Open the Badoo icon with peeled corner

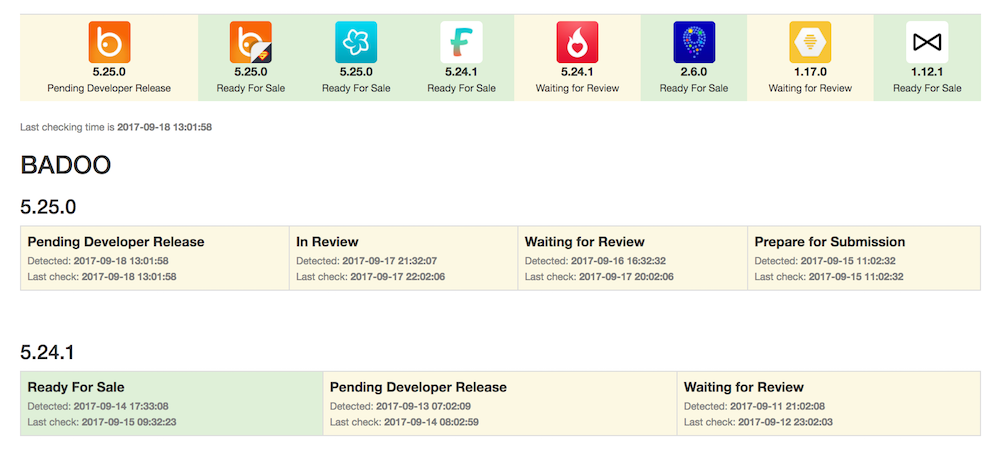(x=251, y=42)
